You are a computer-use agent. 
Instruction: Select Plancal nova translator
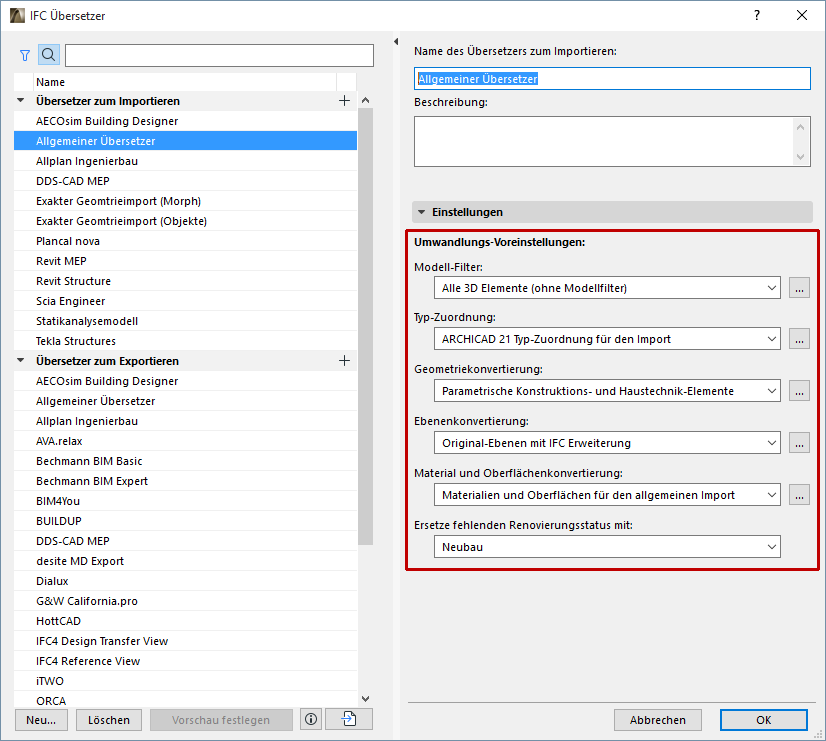[185, 241]
